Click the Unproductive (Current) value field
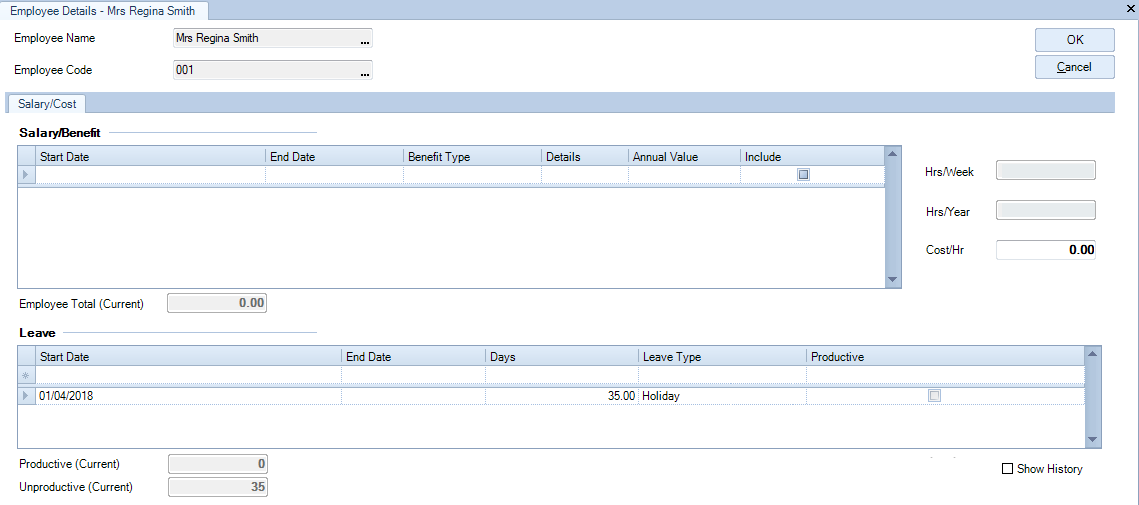This screenshot has width=1139, height=505. click(x=217, y=487)
